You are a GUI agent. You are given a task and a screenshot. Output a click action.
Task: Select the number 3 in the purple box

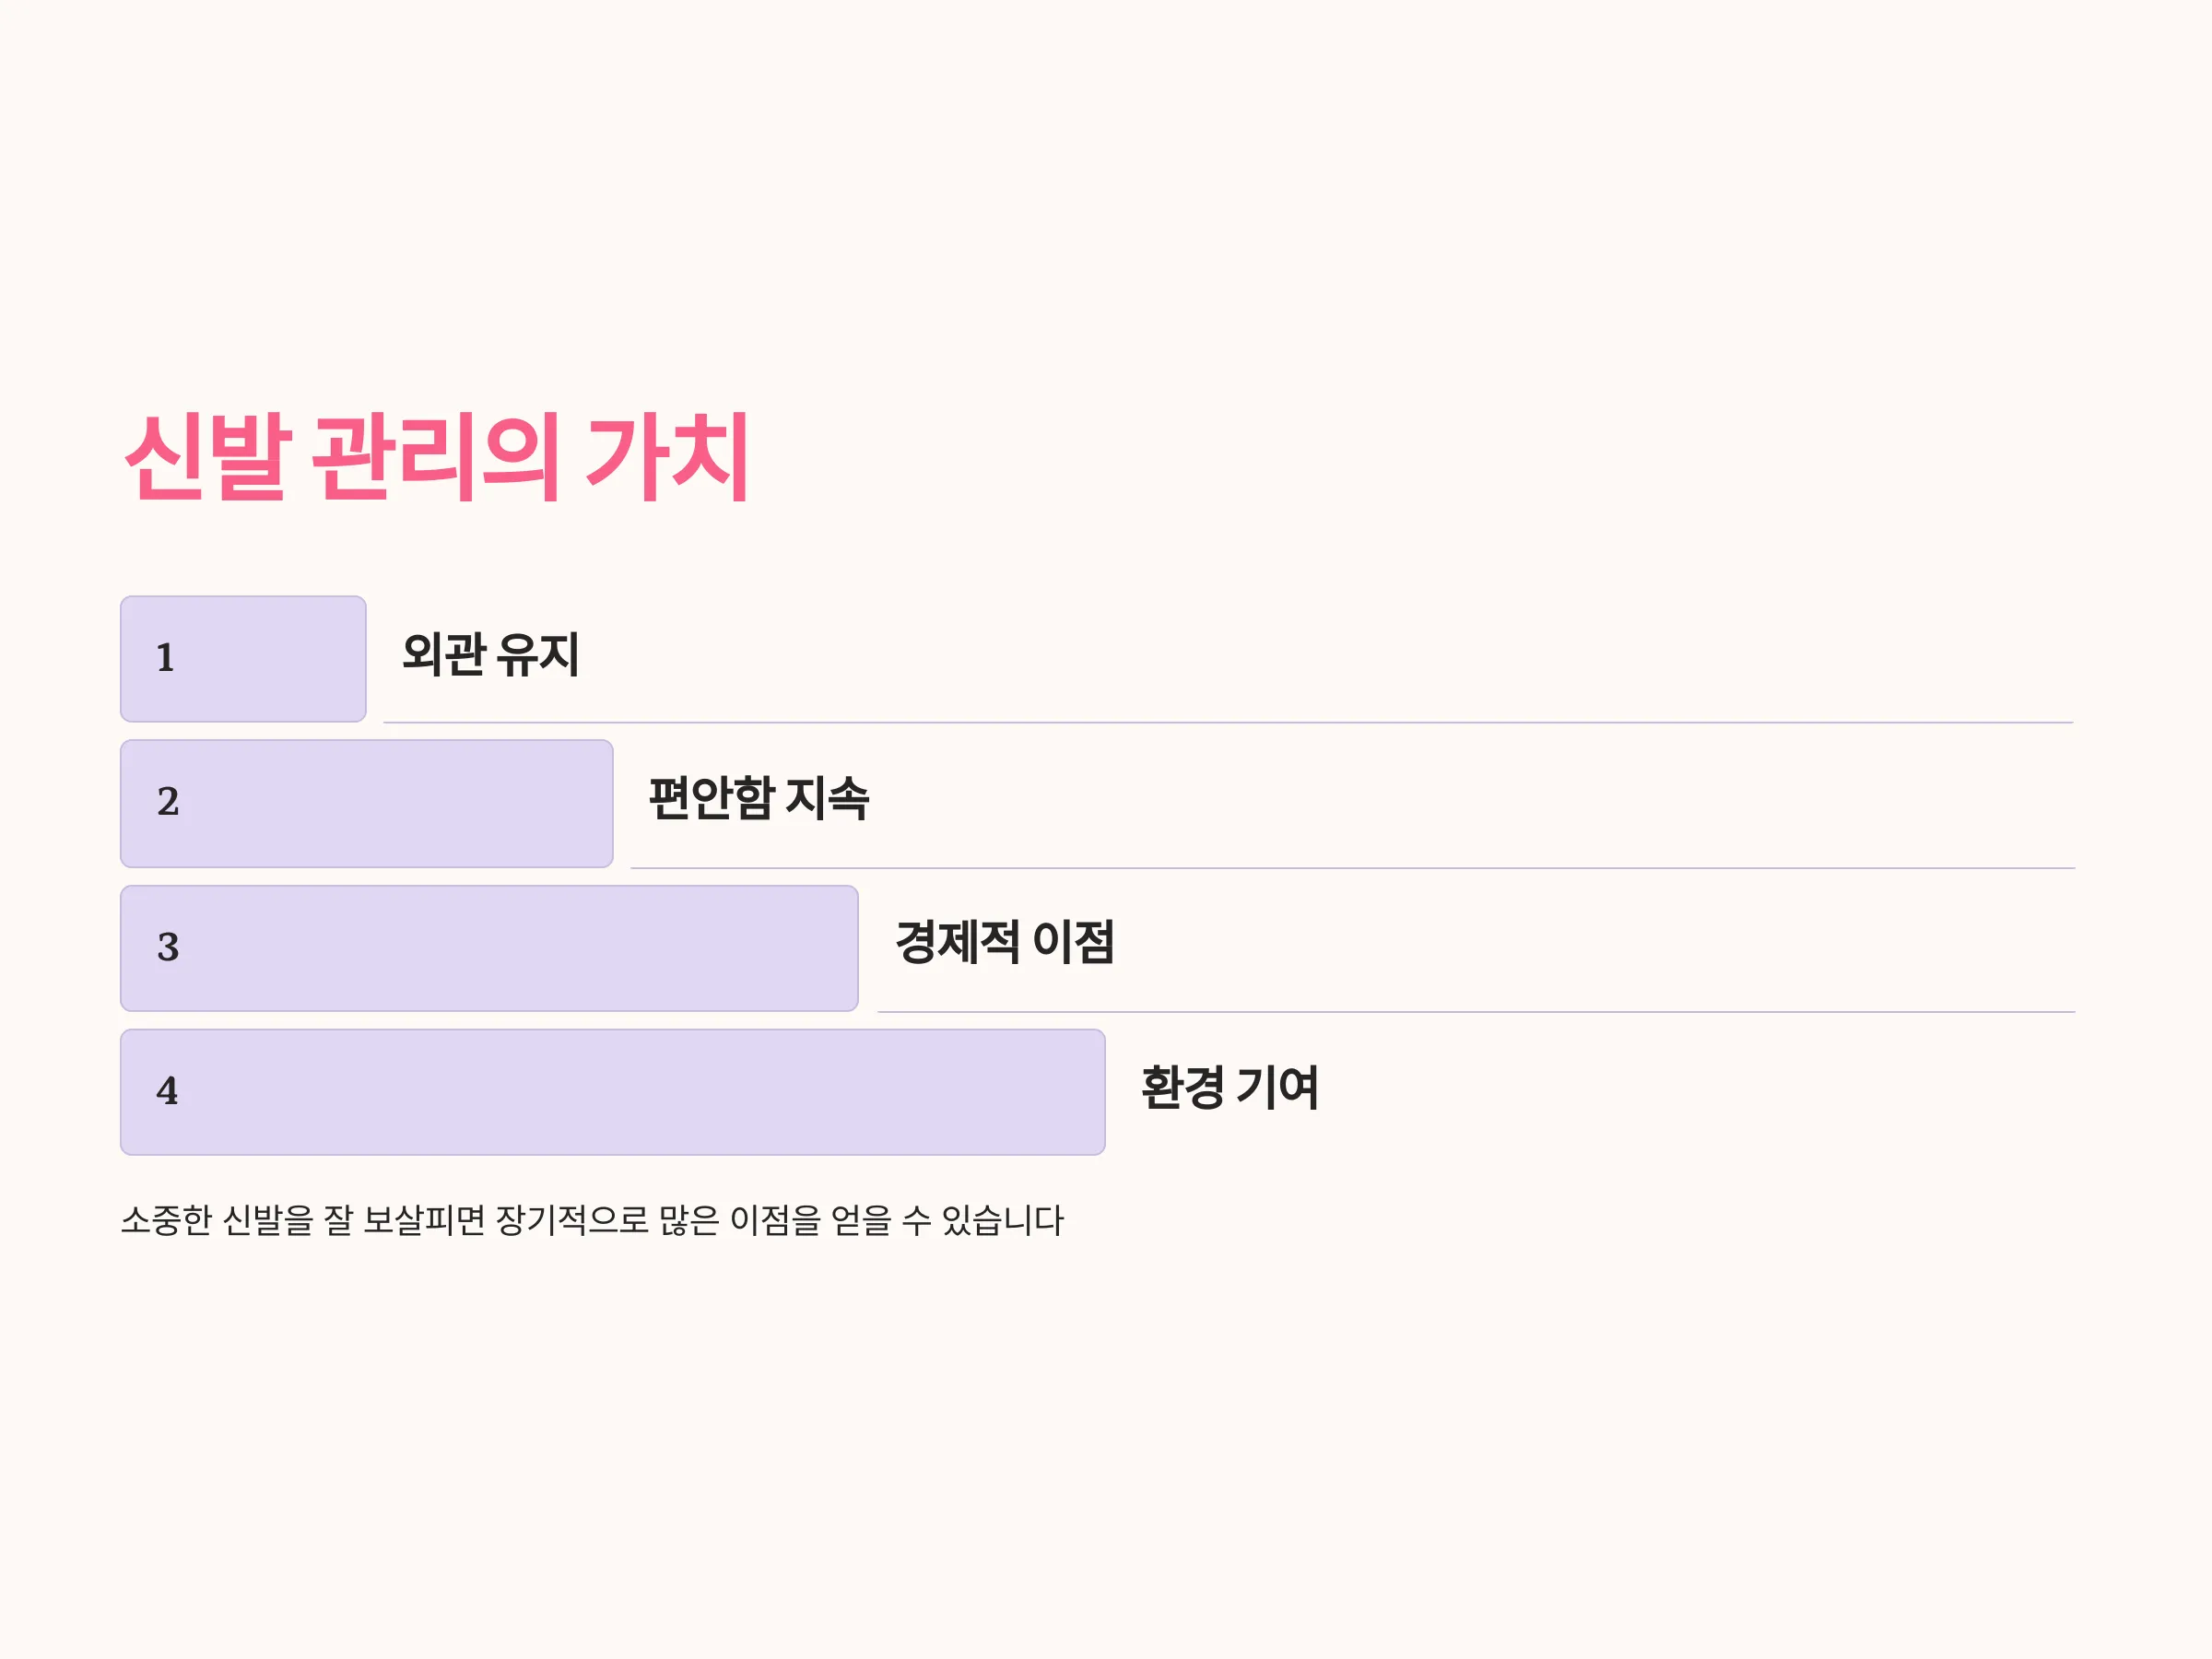point(168,947)
